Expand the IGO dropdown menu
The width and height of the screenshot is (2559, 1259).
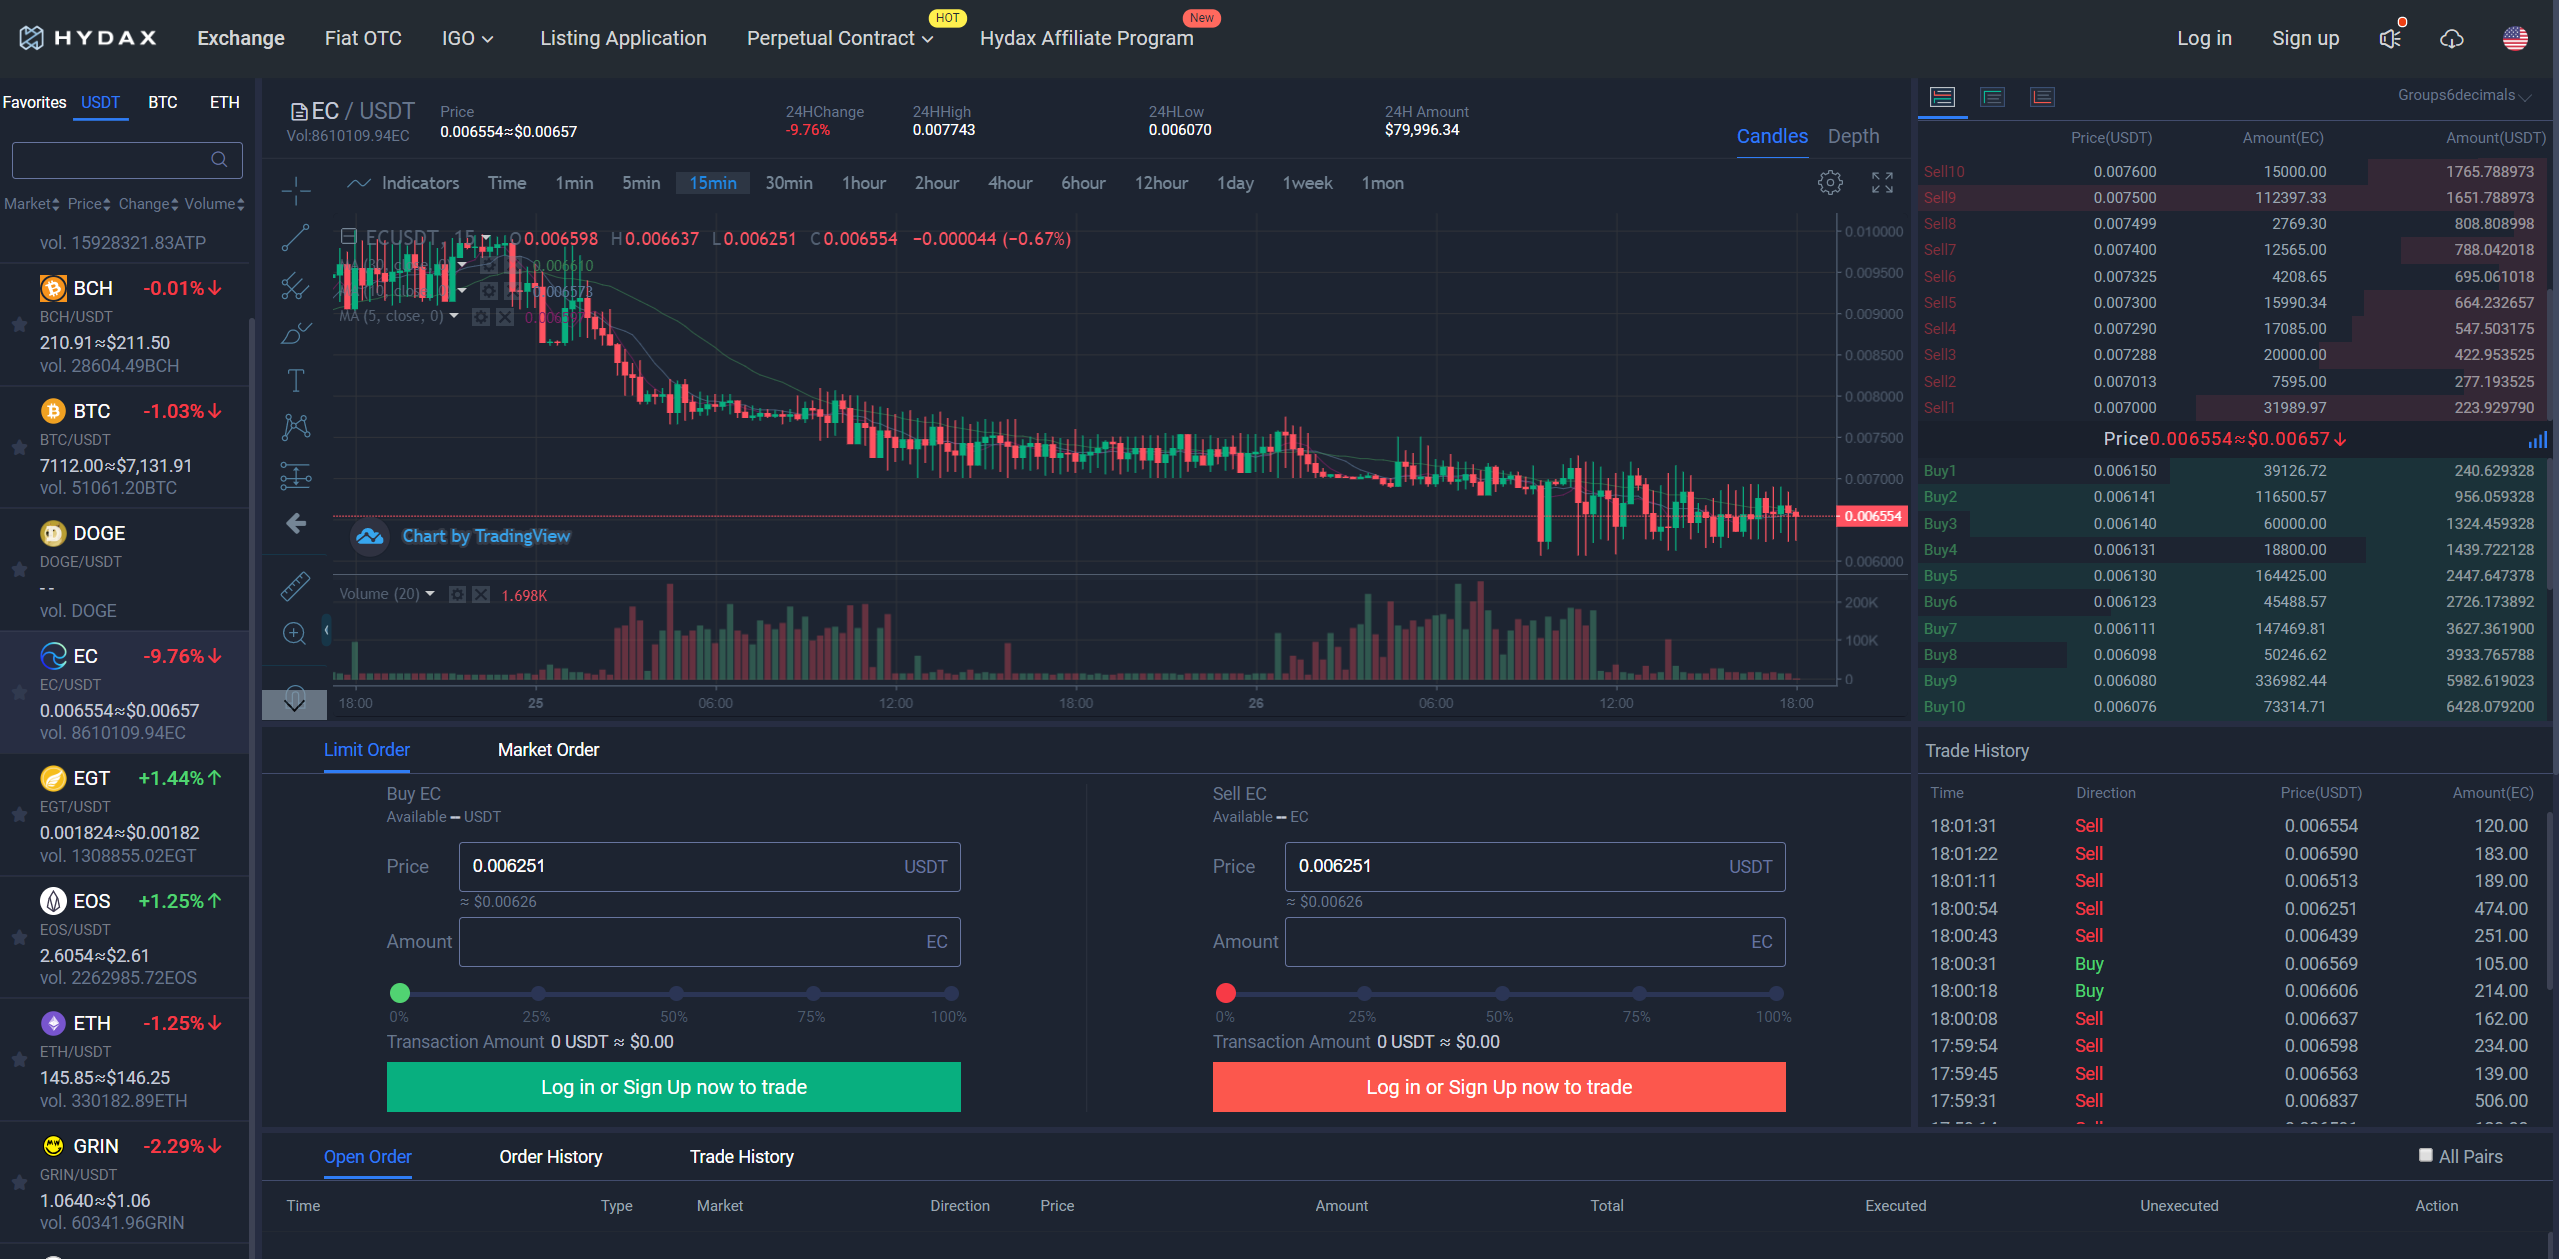[x=468, y=38]
